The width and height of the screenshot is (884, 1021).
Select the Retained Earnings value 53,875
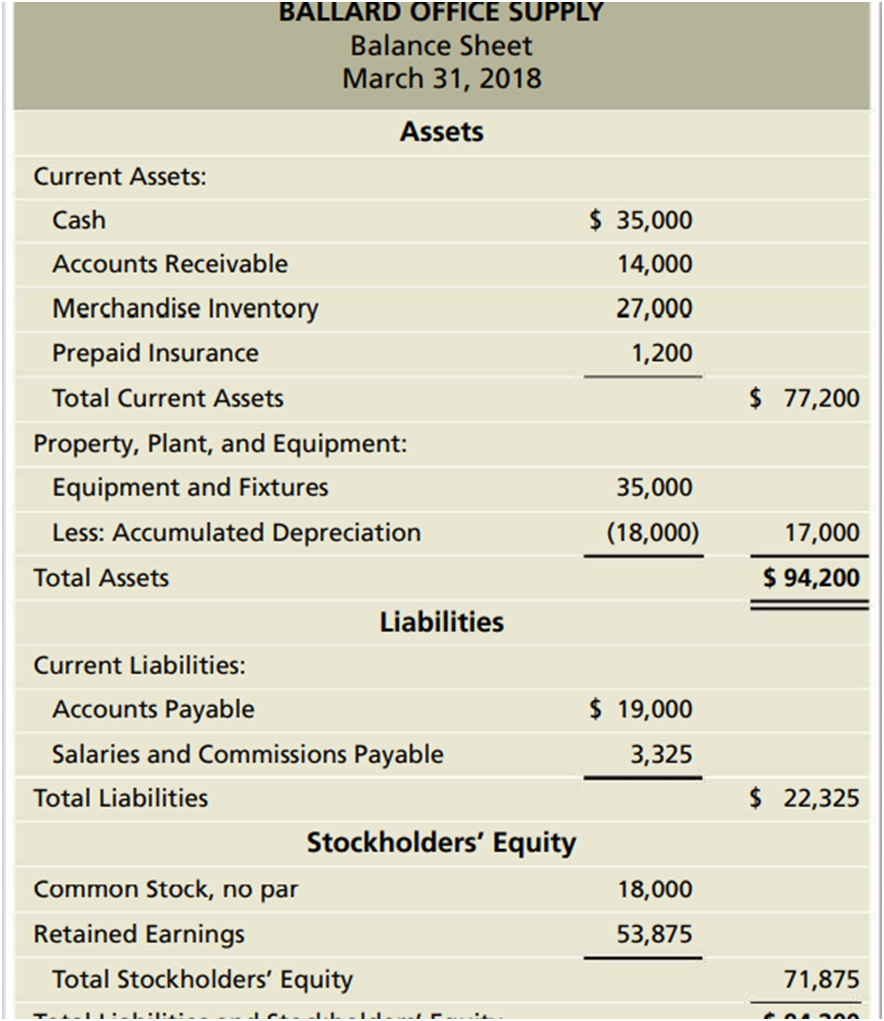click(x=654, y=934)
